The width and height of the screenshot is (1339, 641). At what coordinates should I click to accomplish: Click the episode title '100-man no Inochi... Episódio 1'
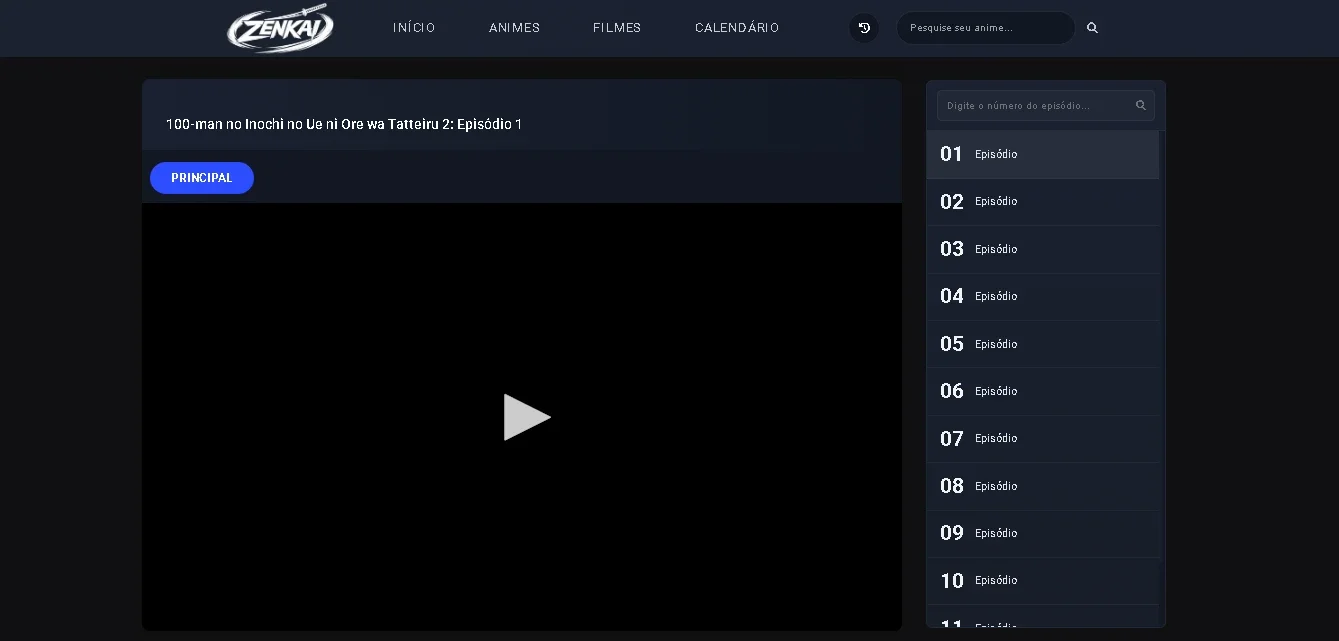pos(344,124)
